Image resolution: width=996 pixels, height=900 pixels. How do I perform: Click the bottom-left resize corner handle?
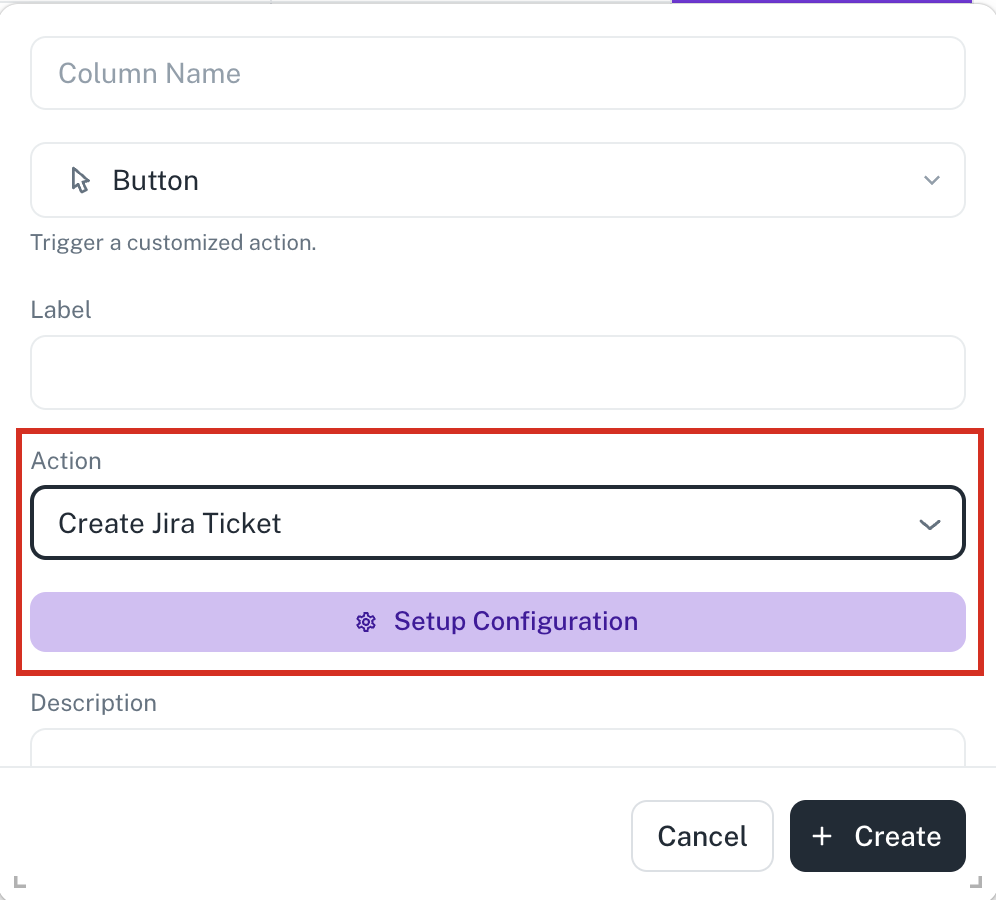(20, 882)
